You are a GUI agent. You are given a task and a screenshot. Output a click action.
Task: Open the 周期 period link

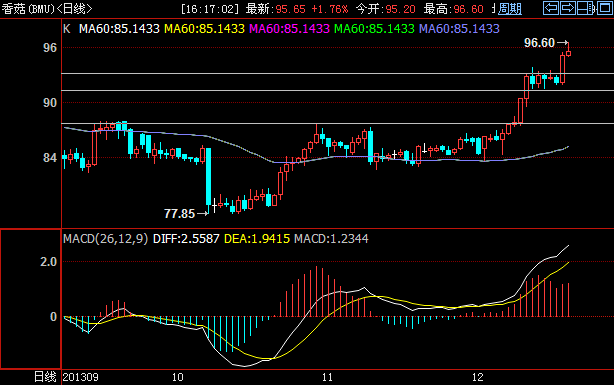click(x=510, y=9)
